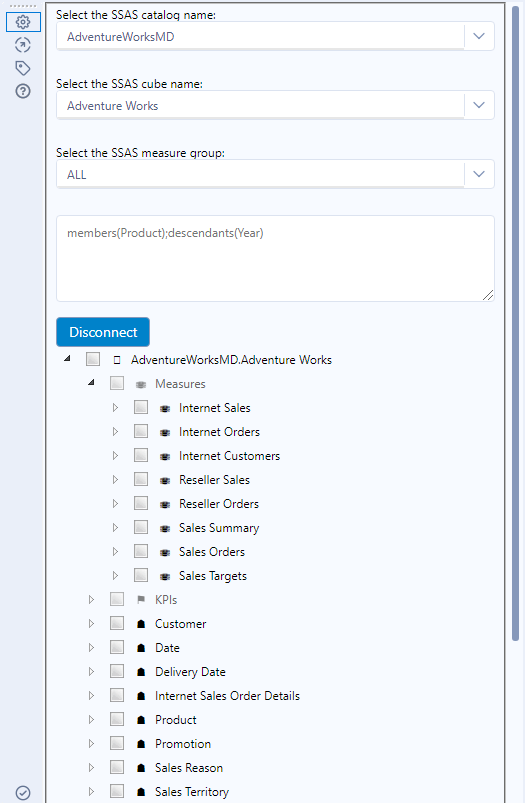The image size is (525, 803).
Task: Select the Internet Customers tree row
Action: (229, 456)
